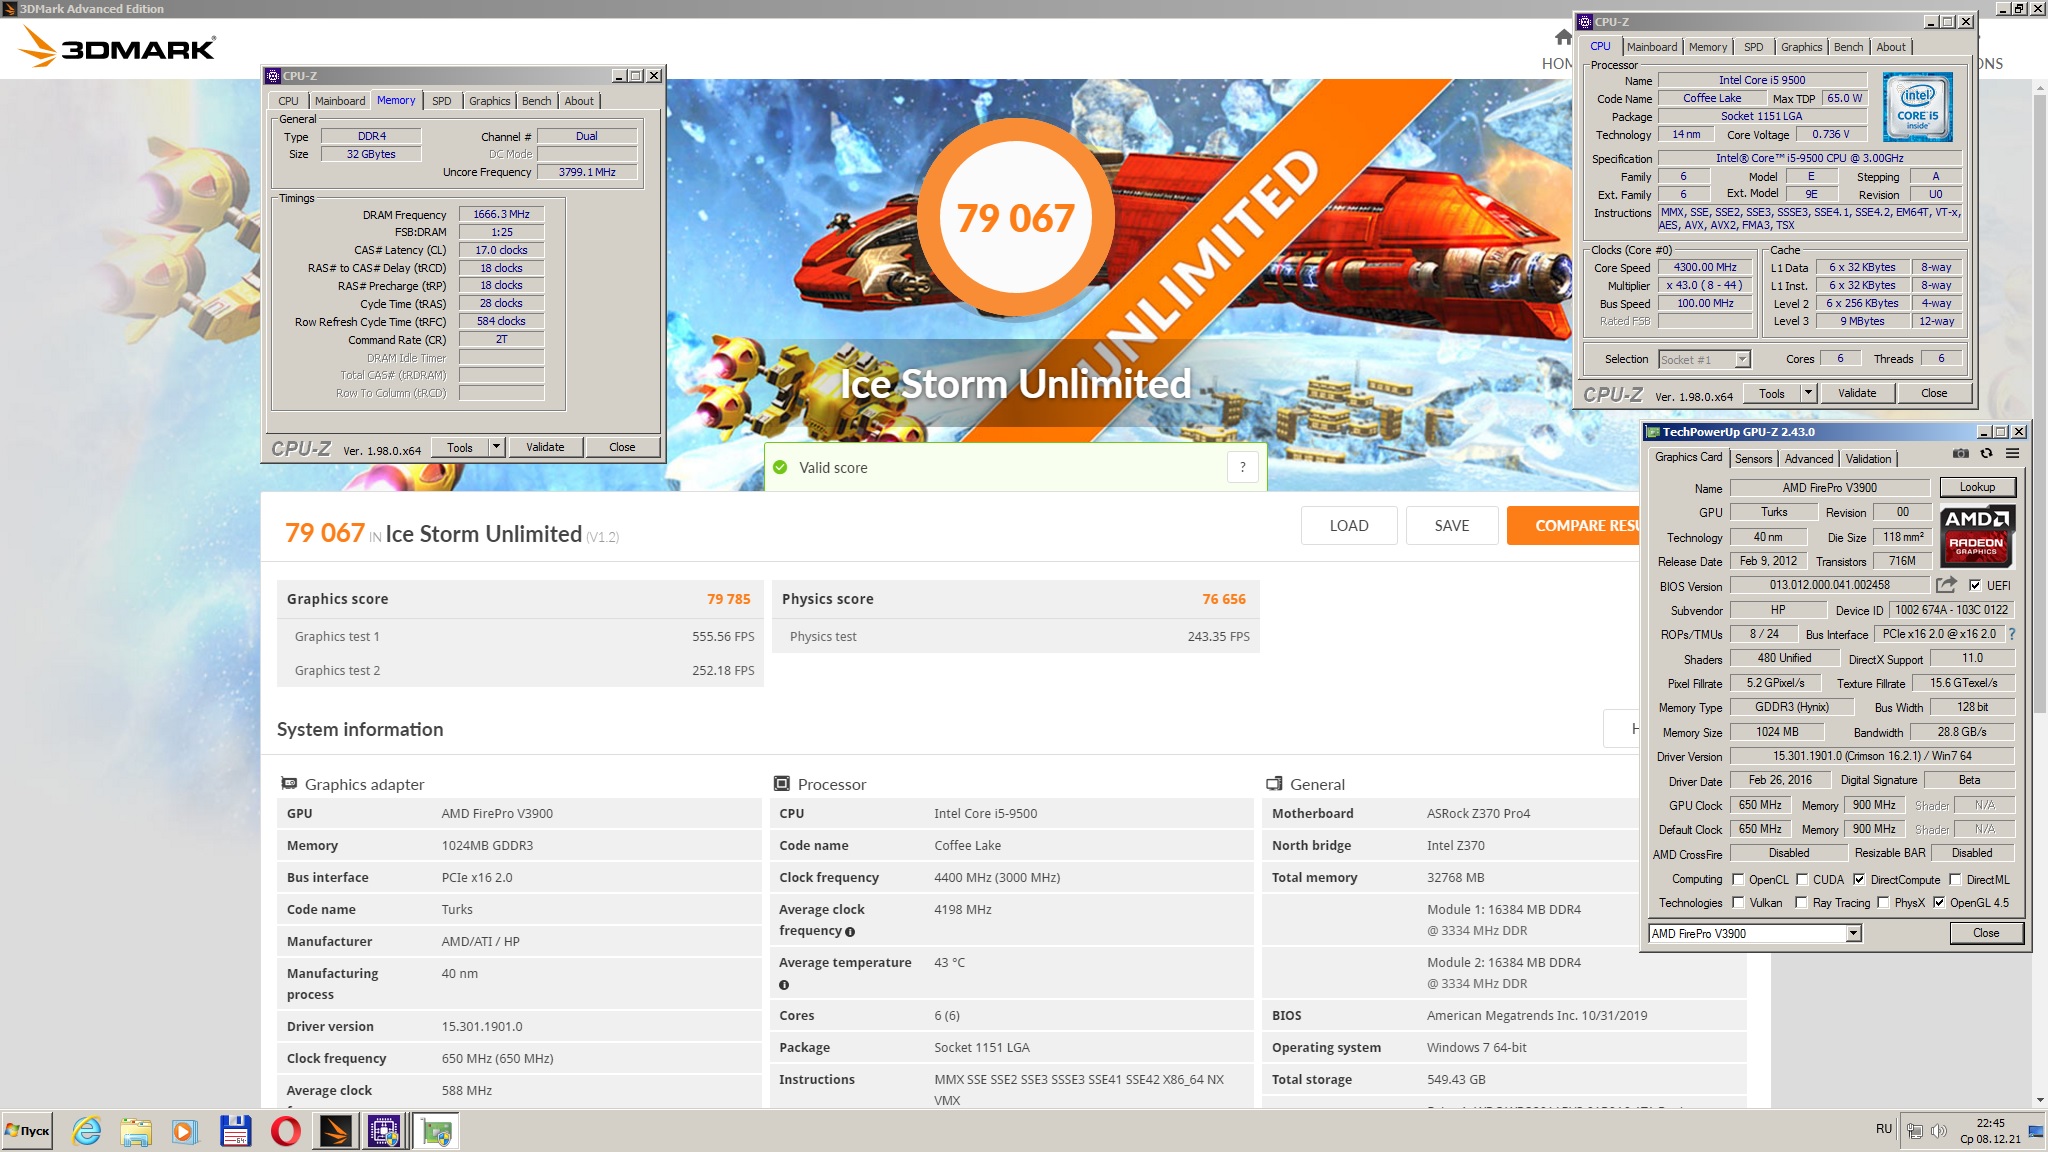Open the Bench tab in the CPU-Z CPU window
2048x1152 pixels.
[1848, 47]
